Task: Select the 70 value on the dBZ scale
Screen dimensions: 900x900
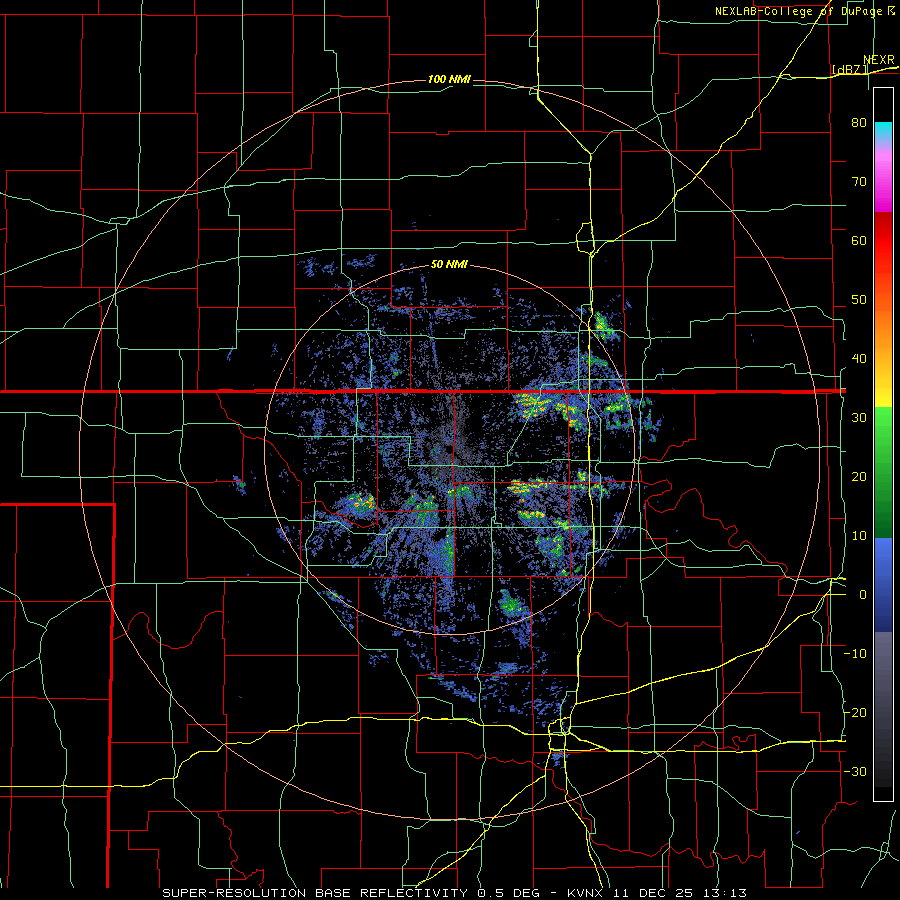Action: [859, 181]
